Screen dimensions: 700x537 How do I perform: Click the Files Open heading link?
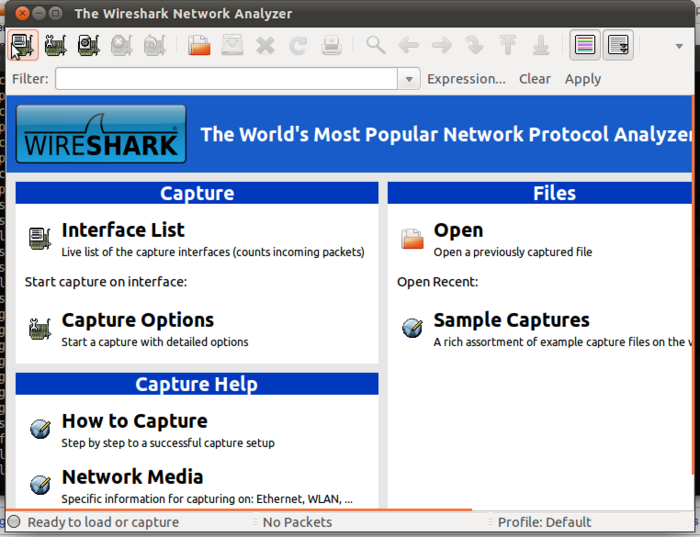[x=458, y=230]
